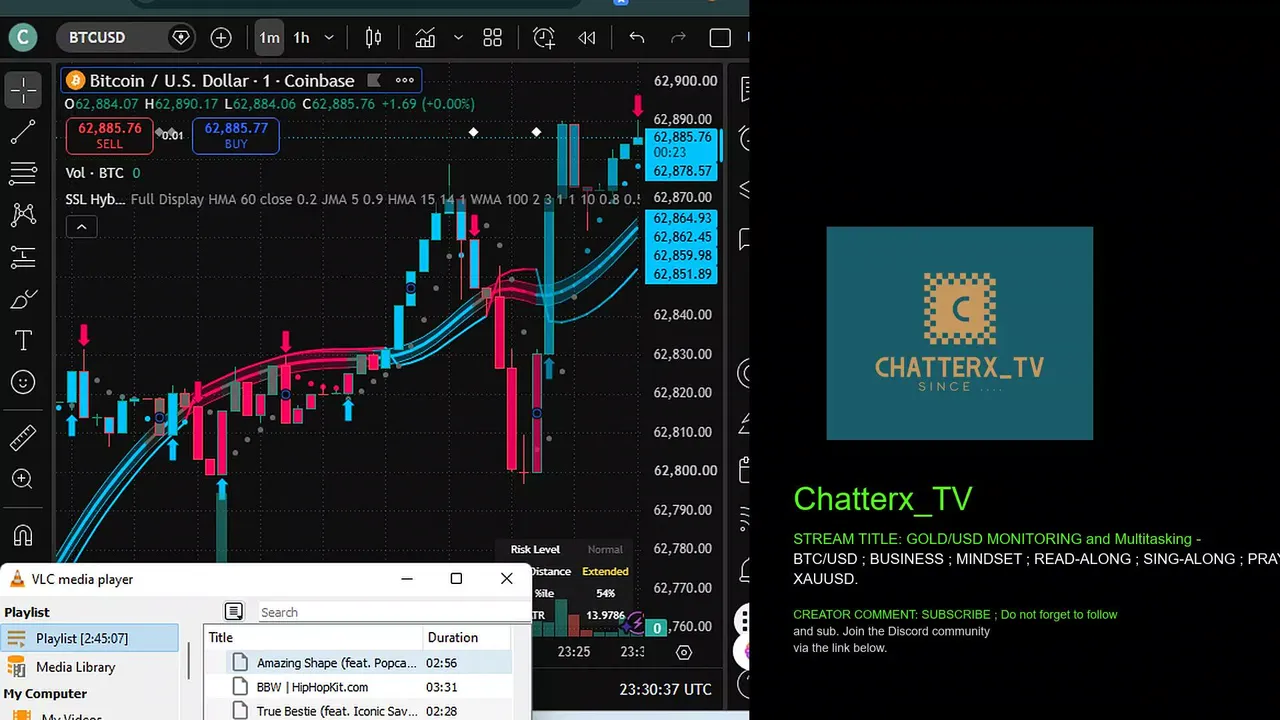Click the Bitcoin / U.S. Dollar chart title
Image resolution: width=1280 pixels, height=720 pixels.
tap(222, 81)
